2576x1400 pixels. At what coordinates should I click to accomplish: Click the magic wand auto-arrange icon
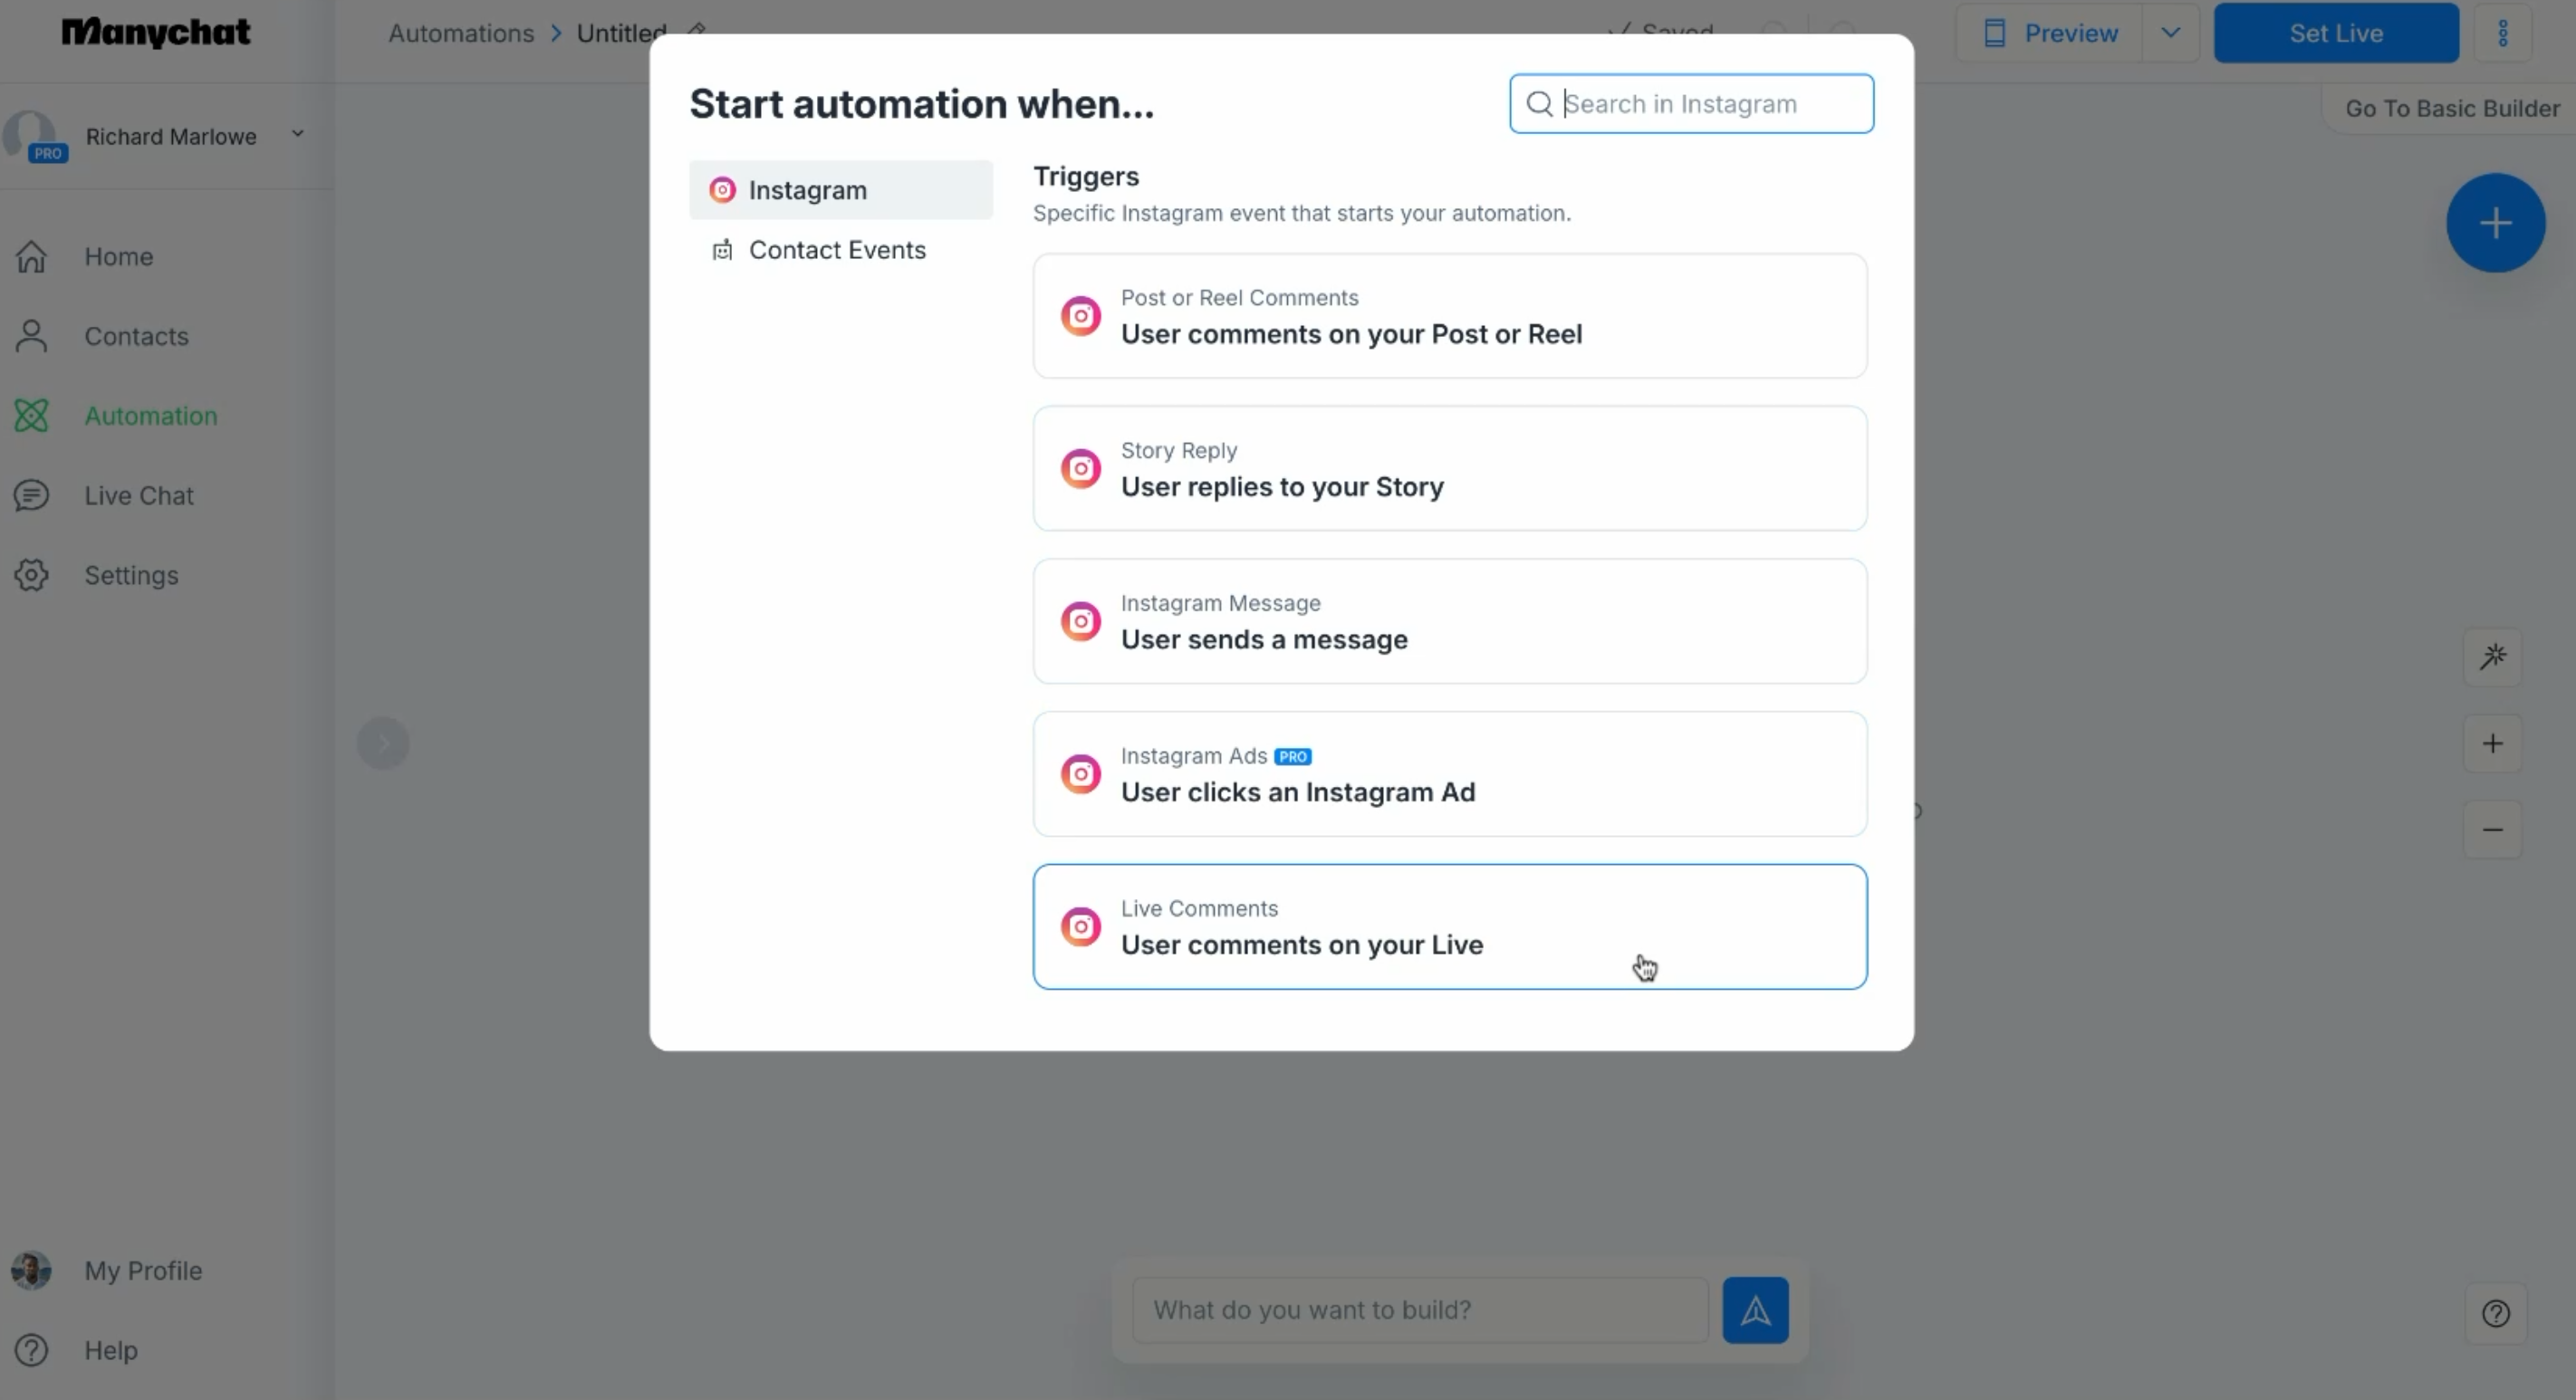tap(2492, 657)
